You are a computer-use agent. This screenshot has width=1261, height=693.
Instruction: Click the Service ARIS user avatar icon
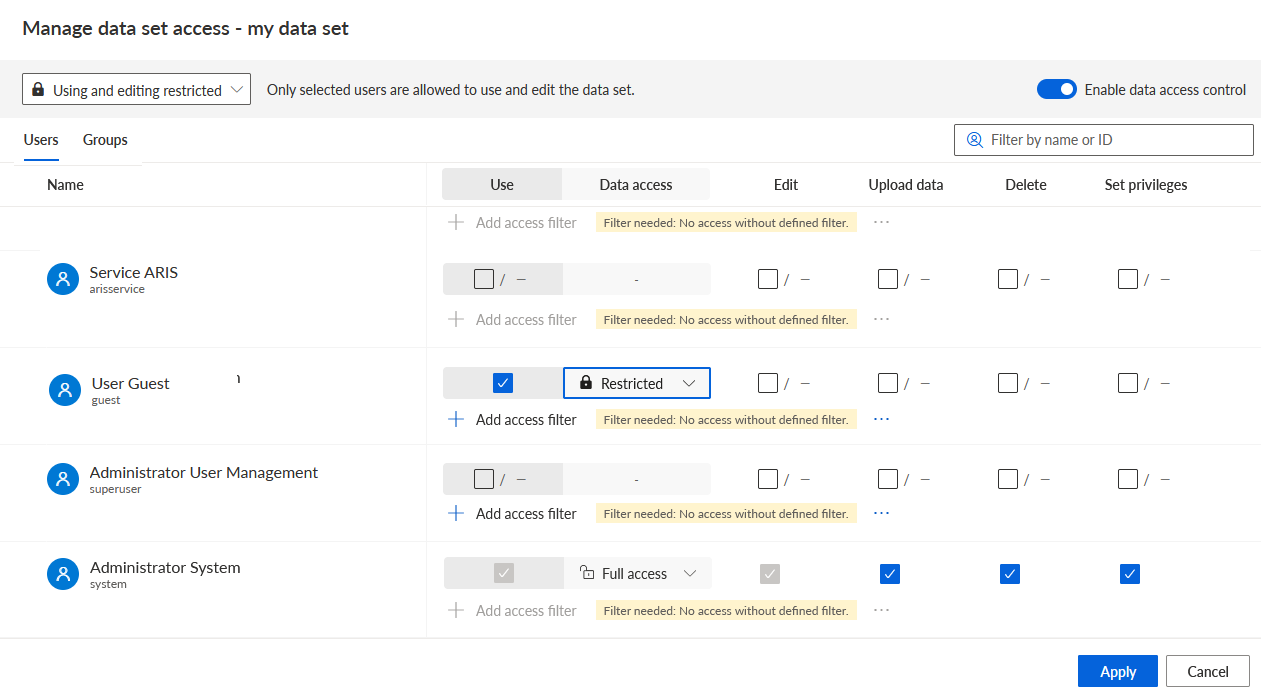pos(63,279)
